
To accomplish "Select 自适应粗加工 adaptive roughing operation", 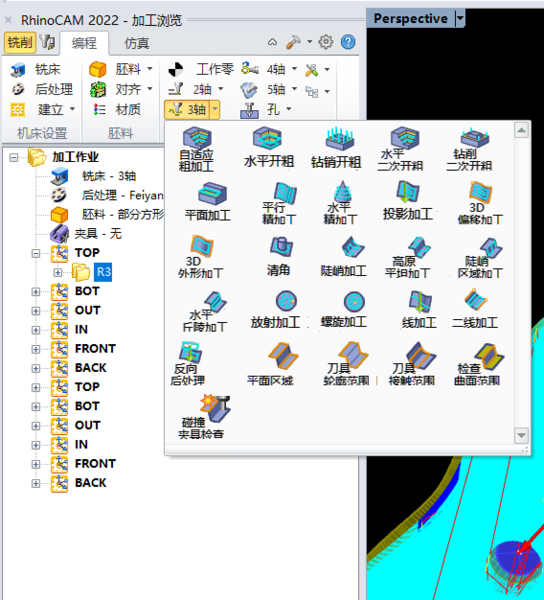I will [x=197, y=149].
